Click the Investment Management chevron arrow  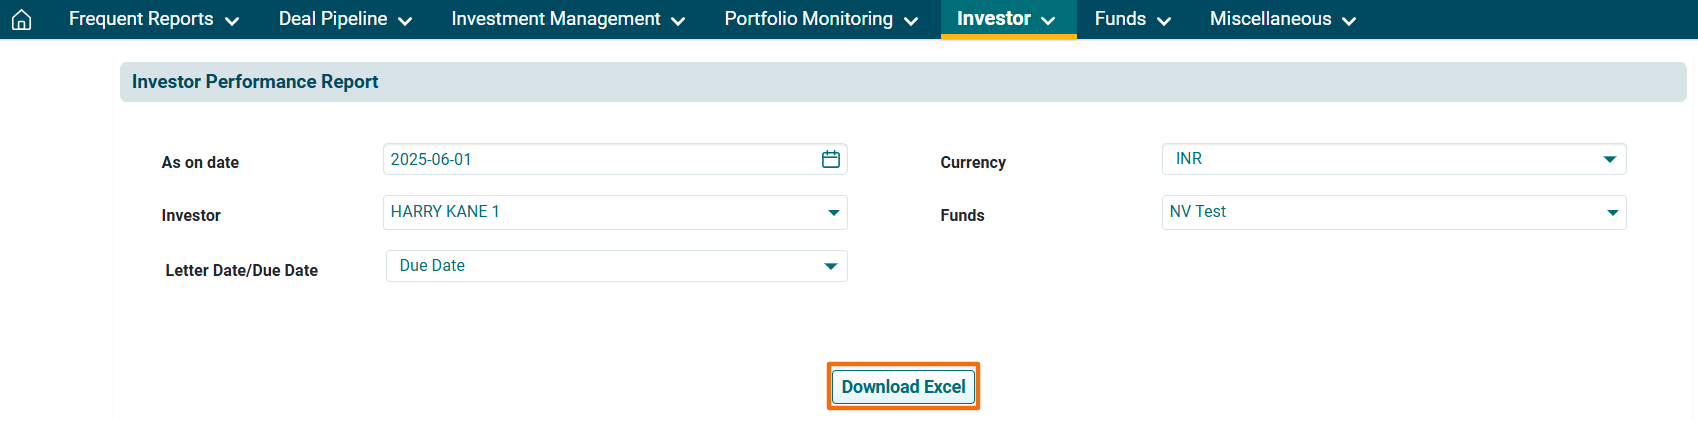pos(678,21)
